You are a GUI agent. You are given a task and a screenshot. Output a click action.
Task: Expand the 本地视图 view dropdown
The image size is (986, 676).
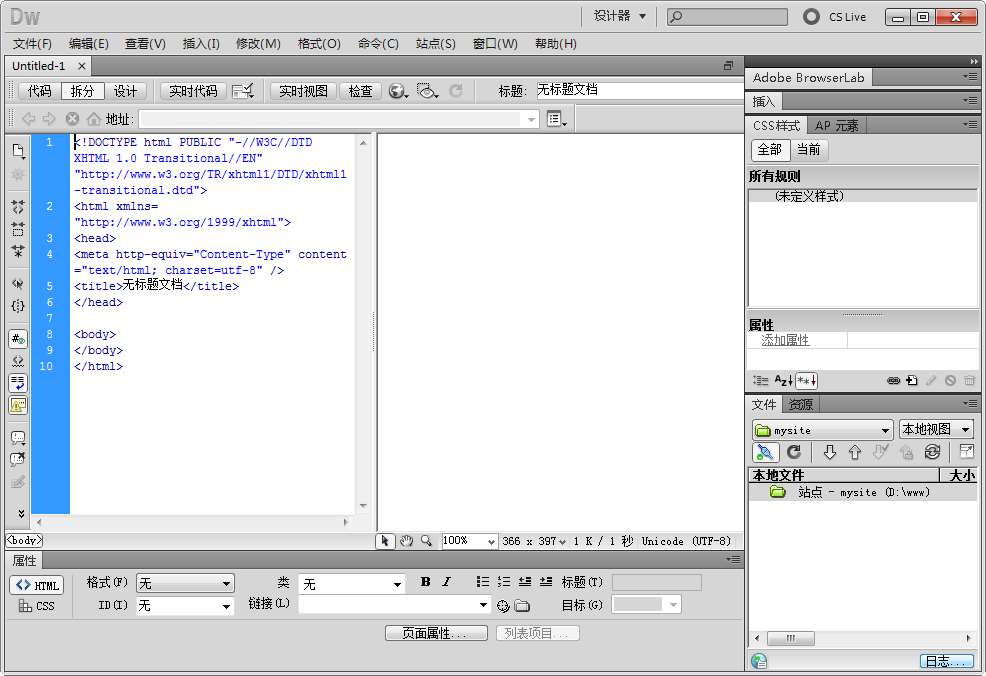935,429
